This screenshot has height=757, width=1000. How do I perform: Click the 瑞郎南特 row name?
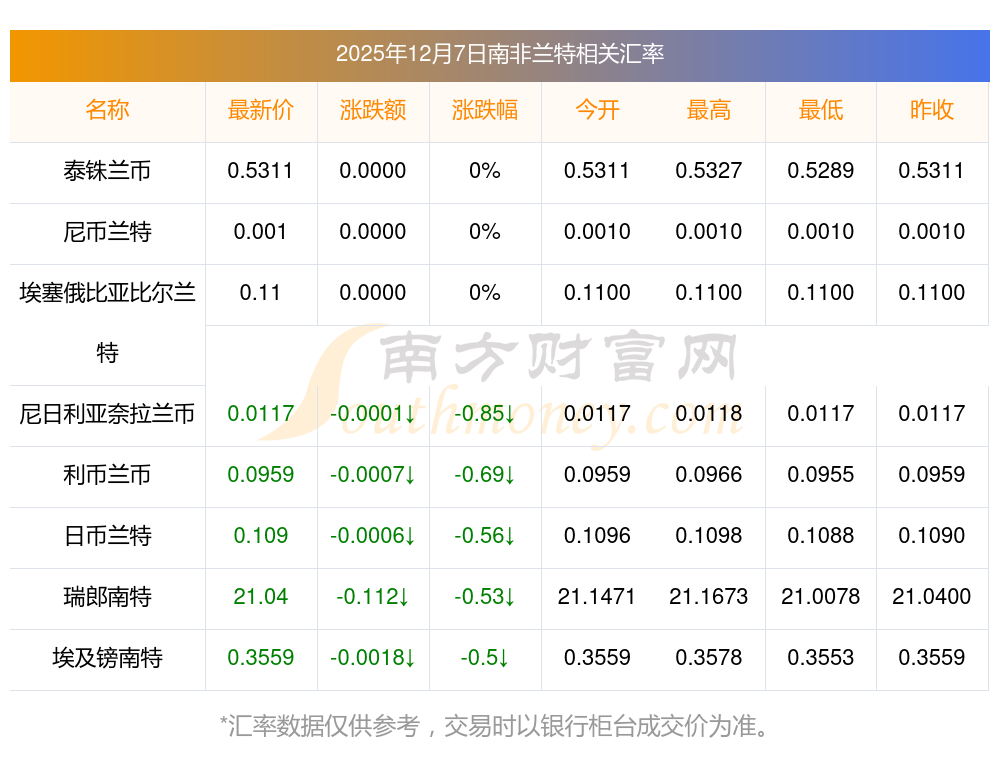click(107, 597)
